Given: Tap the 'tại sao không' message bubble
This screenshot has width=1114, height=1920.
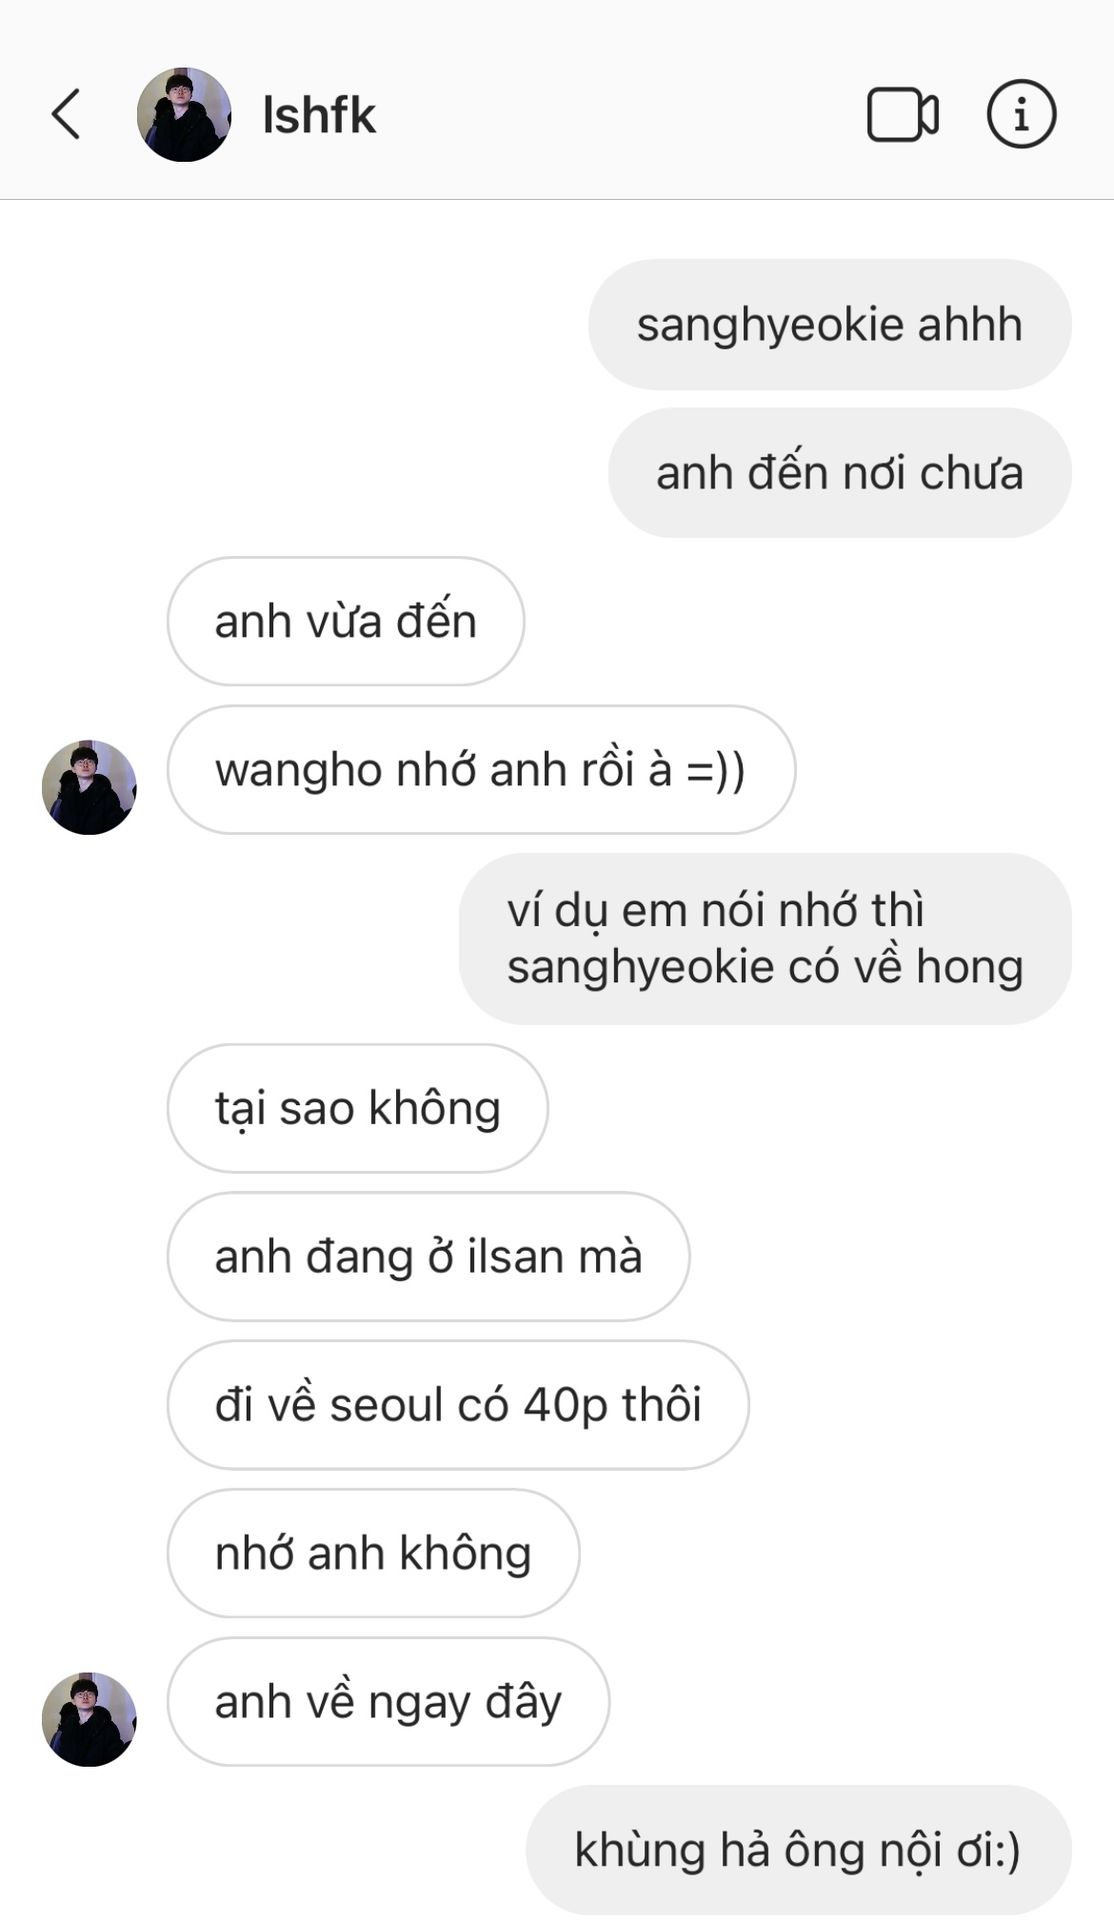Looking at the screenshot, I should [x=358, y=1108].
